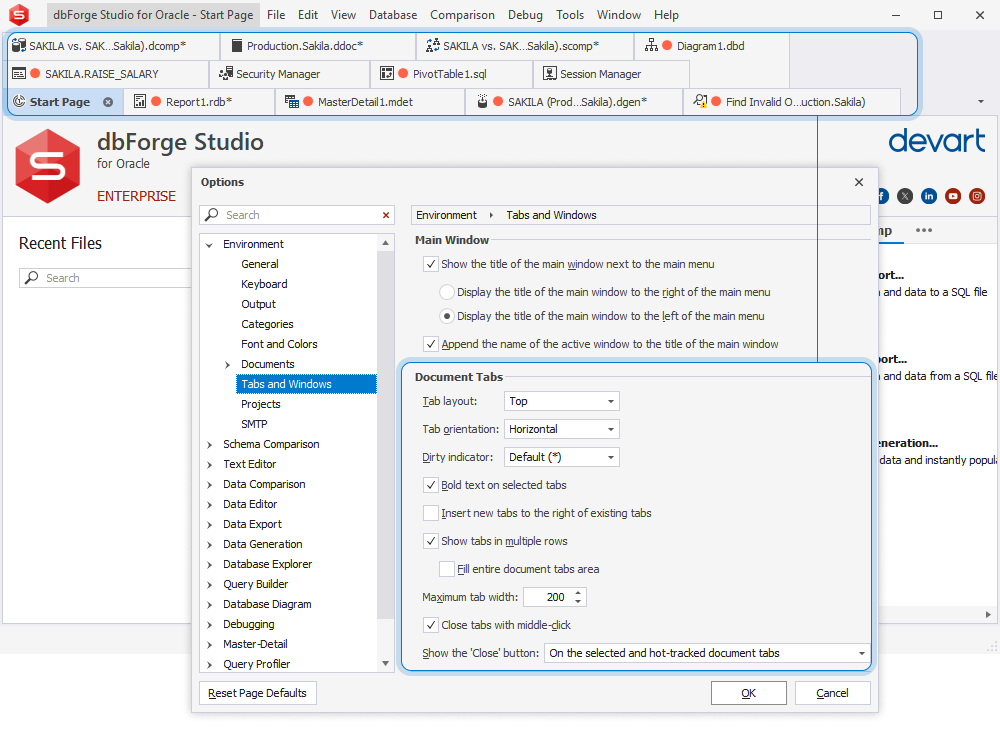Collapse the Environment tree node

click(209, 244)
